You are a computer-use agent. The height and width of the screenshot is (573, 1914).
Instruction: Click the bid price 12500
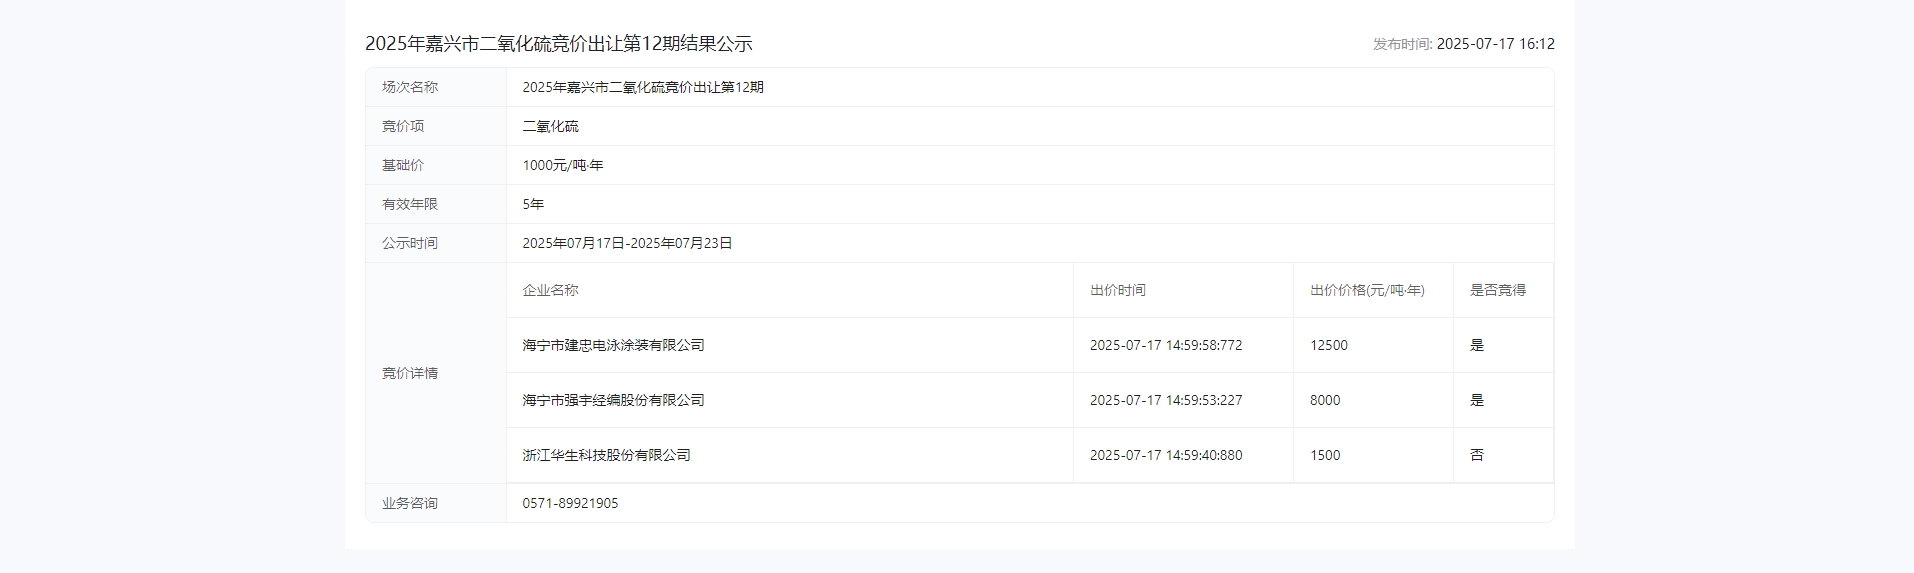1328,345
